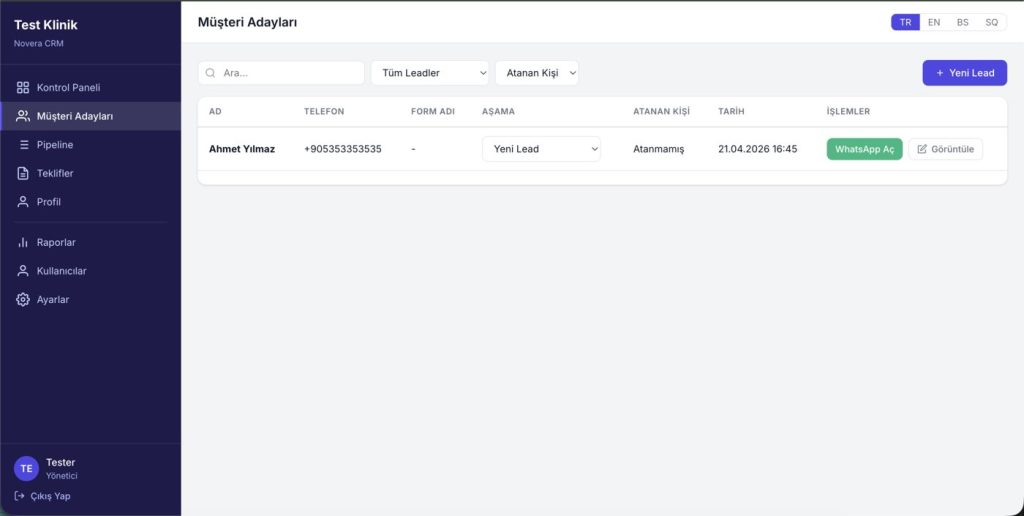
Task: Click the TELEFON column header
Action: coord(324,112)
